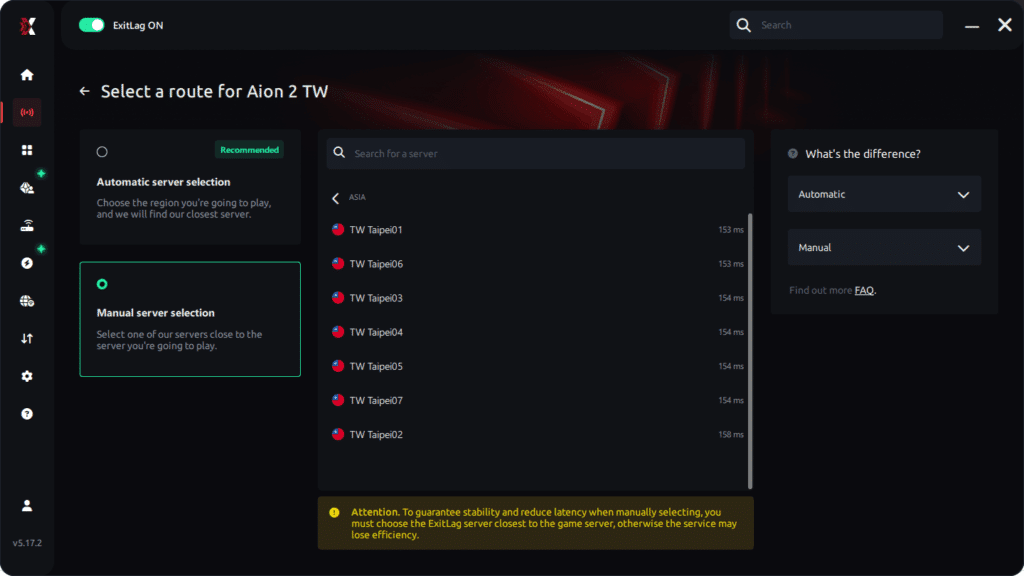Select Manual server selection radio button

pyautogui.click(x=101, y=284)
